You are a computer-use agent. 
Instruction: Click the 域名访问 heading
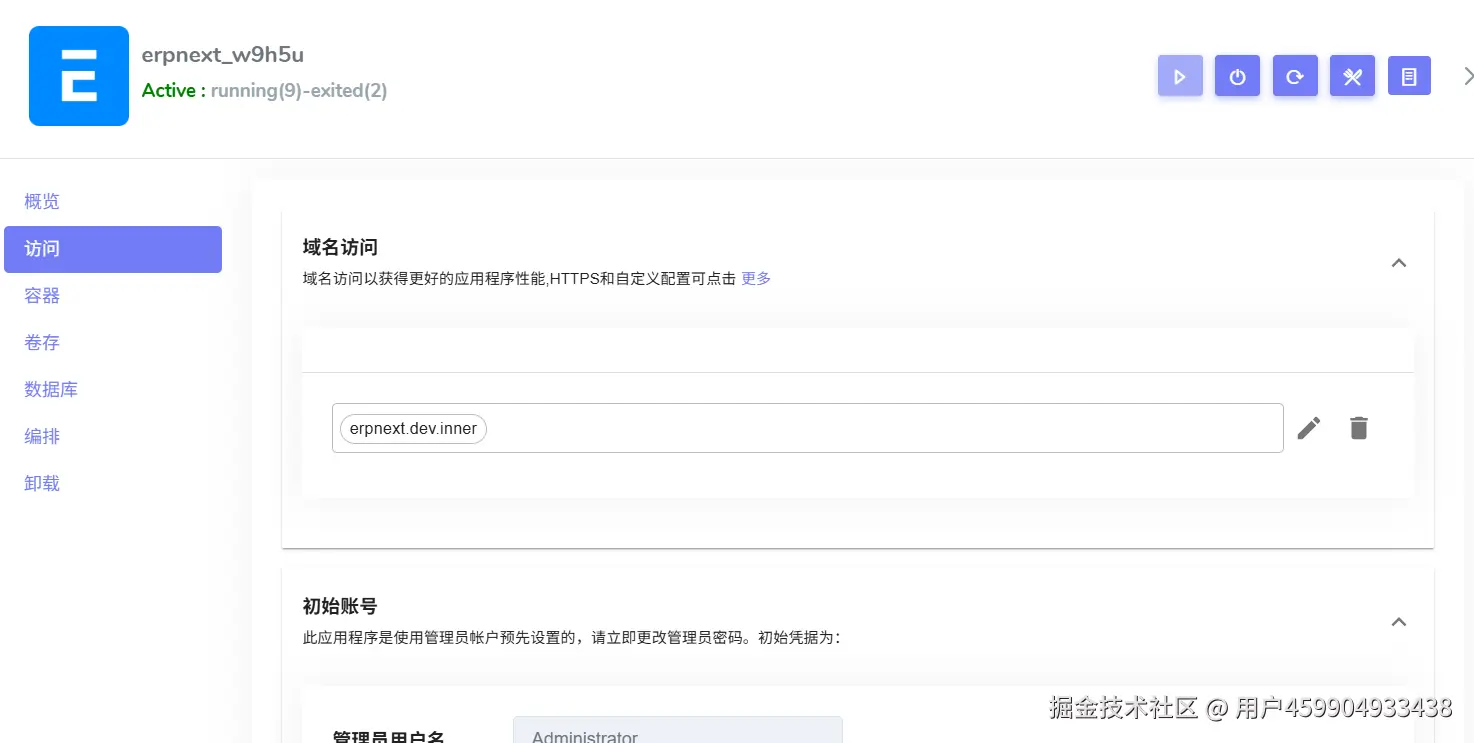tap(340, 247)
